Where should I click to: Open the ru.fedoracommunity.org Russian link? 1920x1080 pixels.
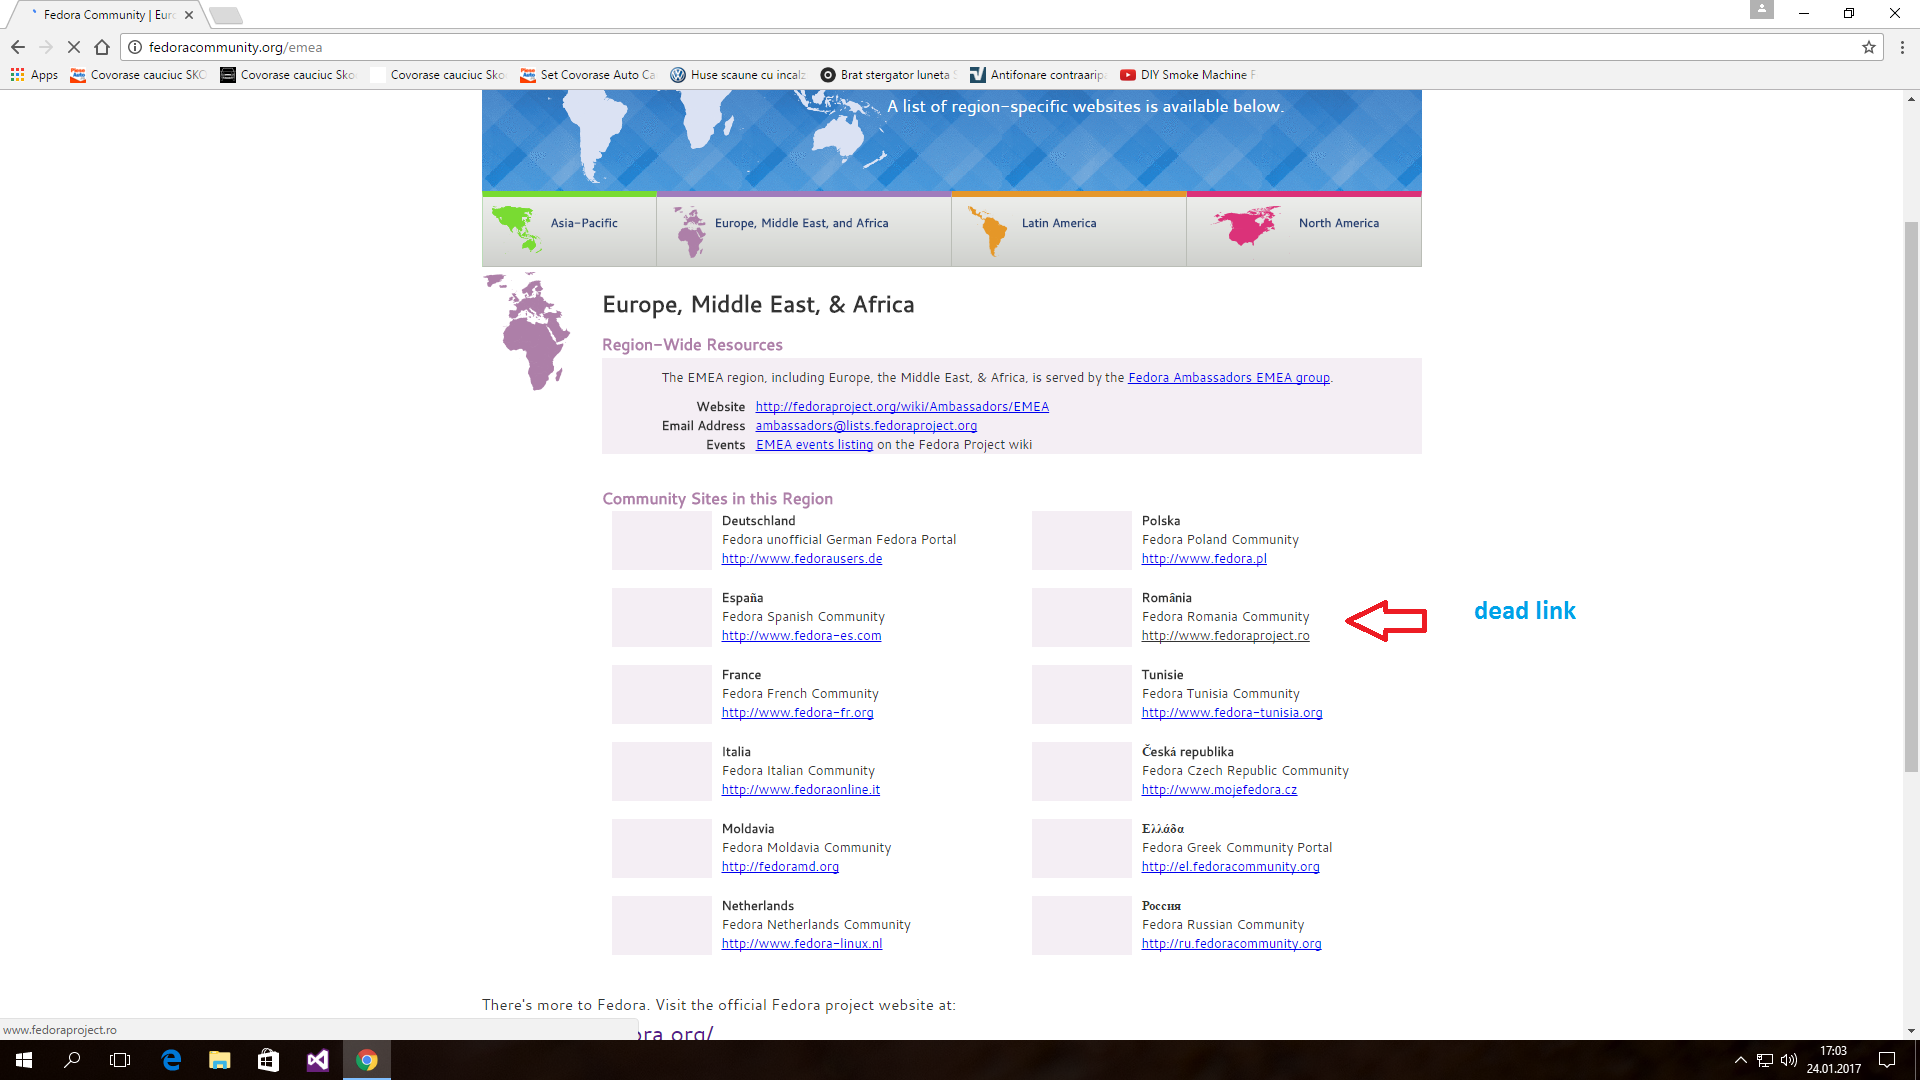1231,944
